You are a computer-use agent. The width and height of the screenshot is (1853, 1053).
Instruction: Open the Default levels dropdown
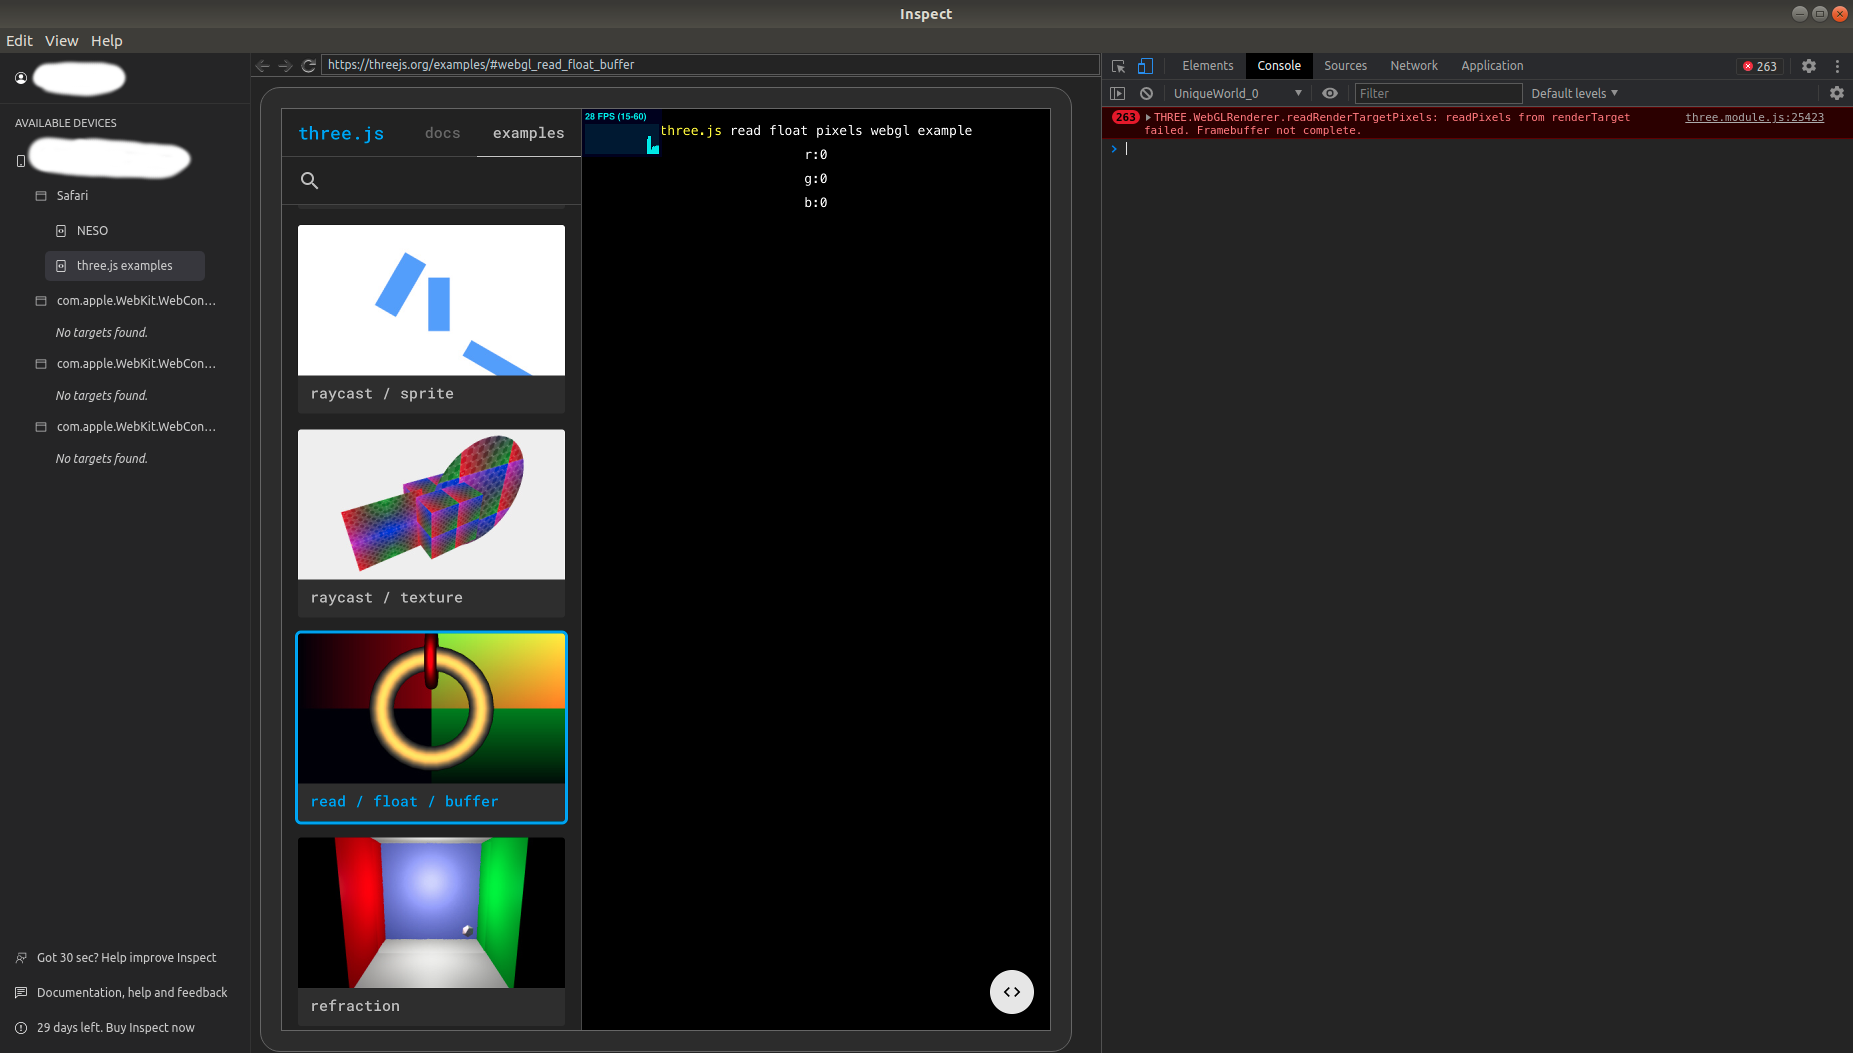pos(1573,93)
